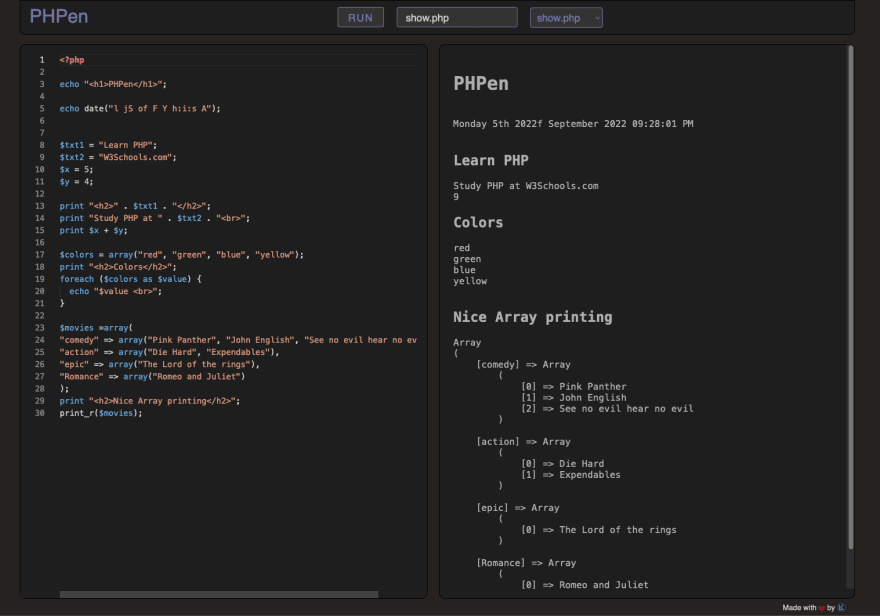This screenshot has height=616, width=880.
Task: Click "[1] => Expendables" output row
Action: pyautogui.click(x=571, y=475)
